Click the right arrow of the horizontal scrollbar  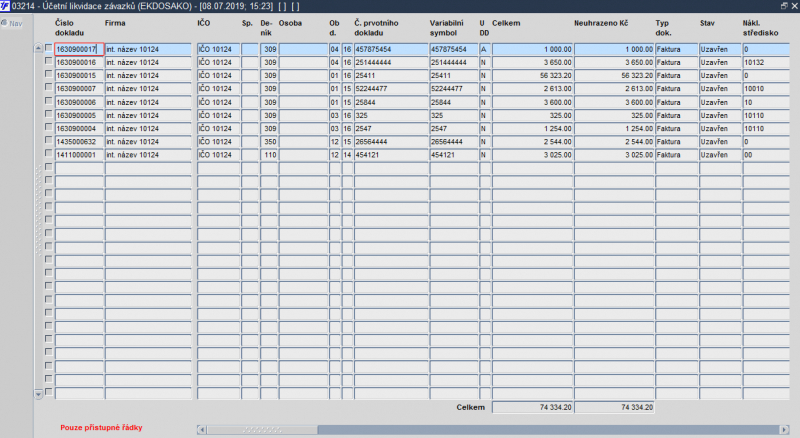(784, 430)
